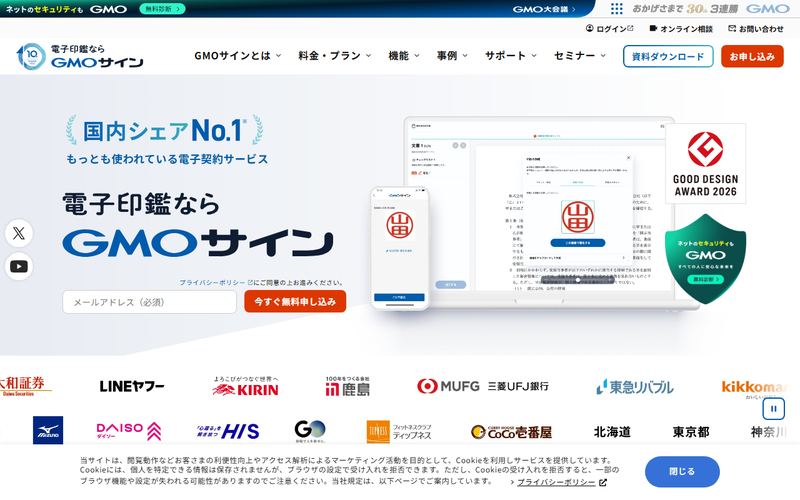This screenshot has height=500, width=800.
Task: Click the 国内シェアNo.1 heading
Action: (x=164, y=131)
